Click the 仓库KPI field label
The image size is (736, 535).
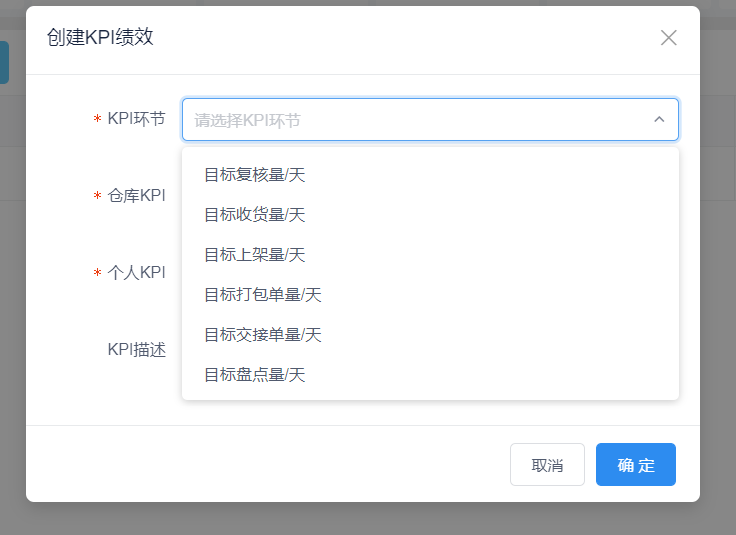tap(137, 196)
